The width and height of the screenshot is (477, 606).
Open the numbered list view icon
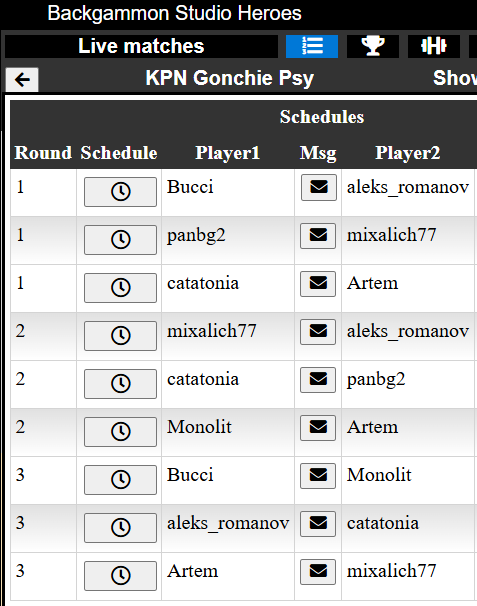(x=312, y=46)
